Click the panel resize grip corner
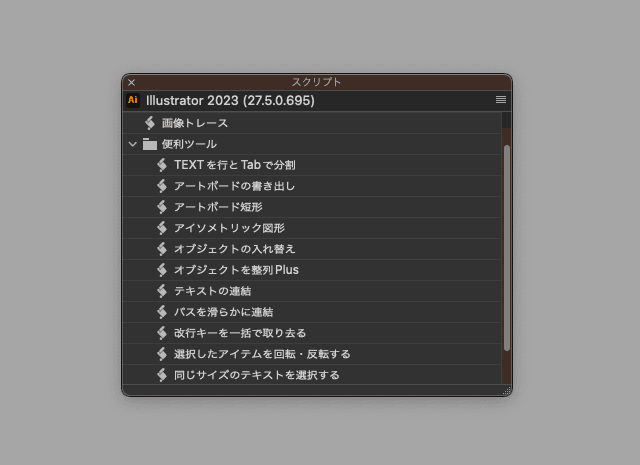Screen dimensions: 640x465 coord(507,391)
